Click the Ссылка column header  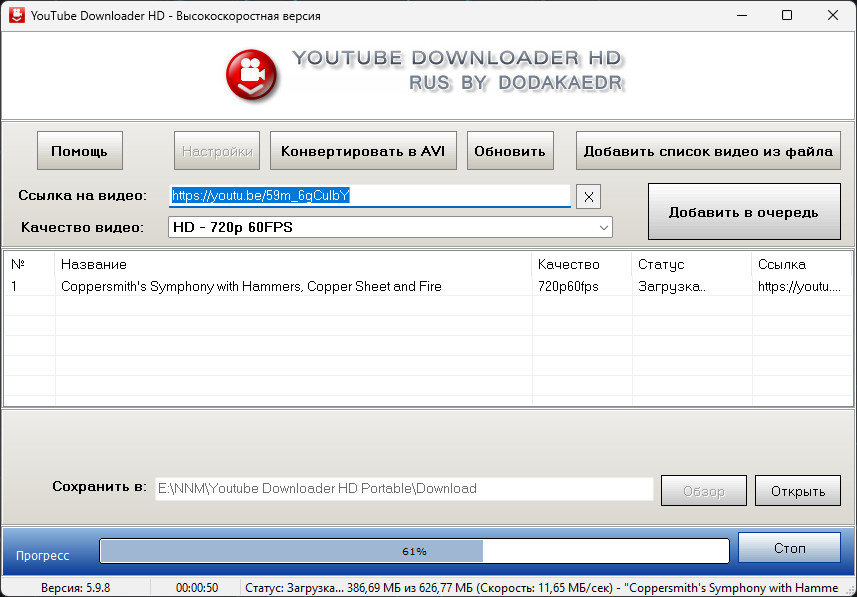(802, 264)
